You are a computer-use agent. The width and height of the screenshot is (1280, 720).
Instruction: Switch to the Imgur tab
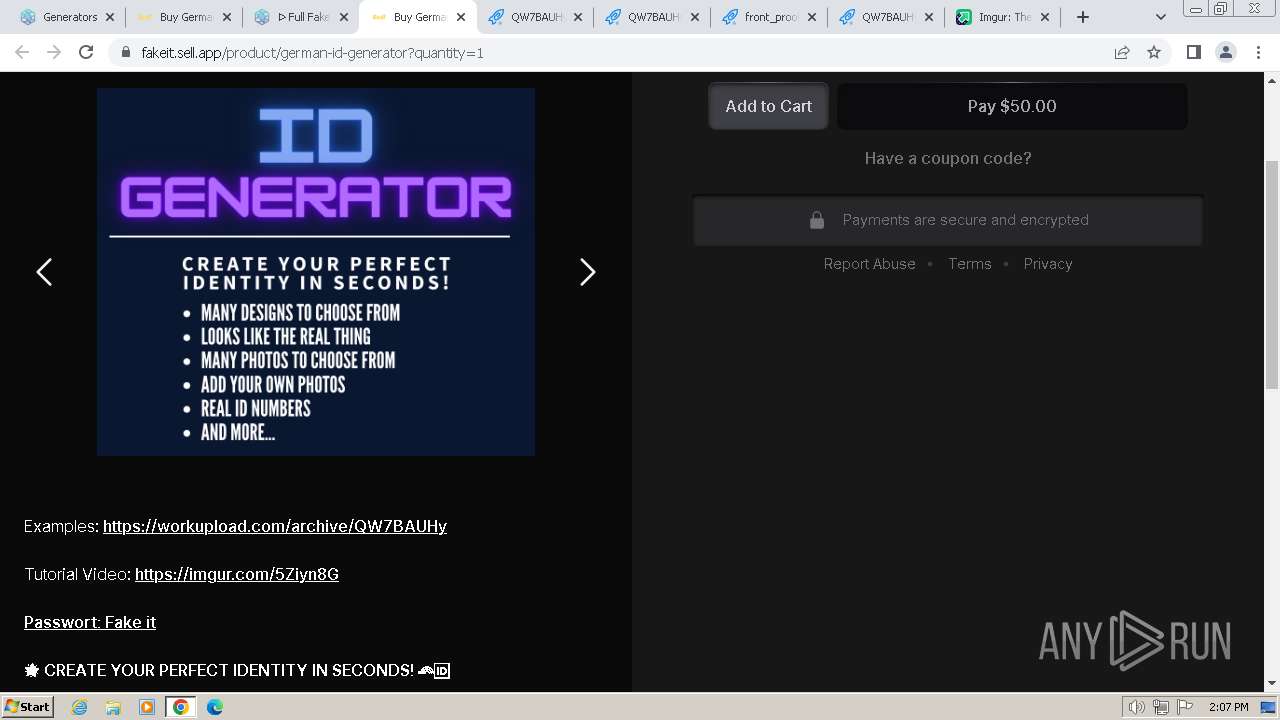pyautogui.click(x=1002, y=17)
